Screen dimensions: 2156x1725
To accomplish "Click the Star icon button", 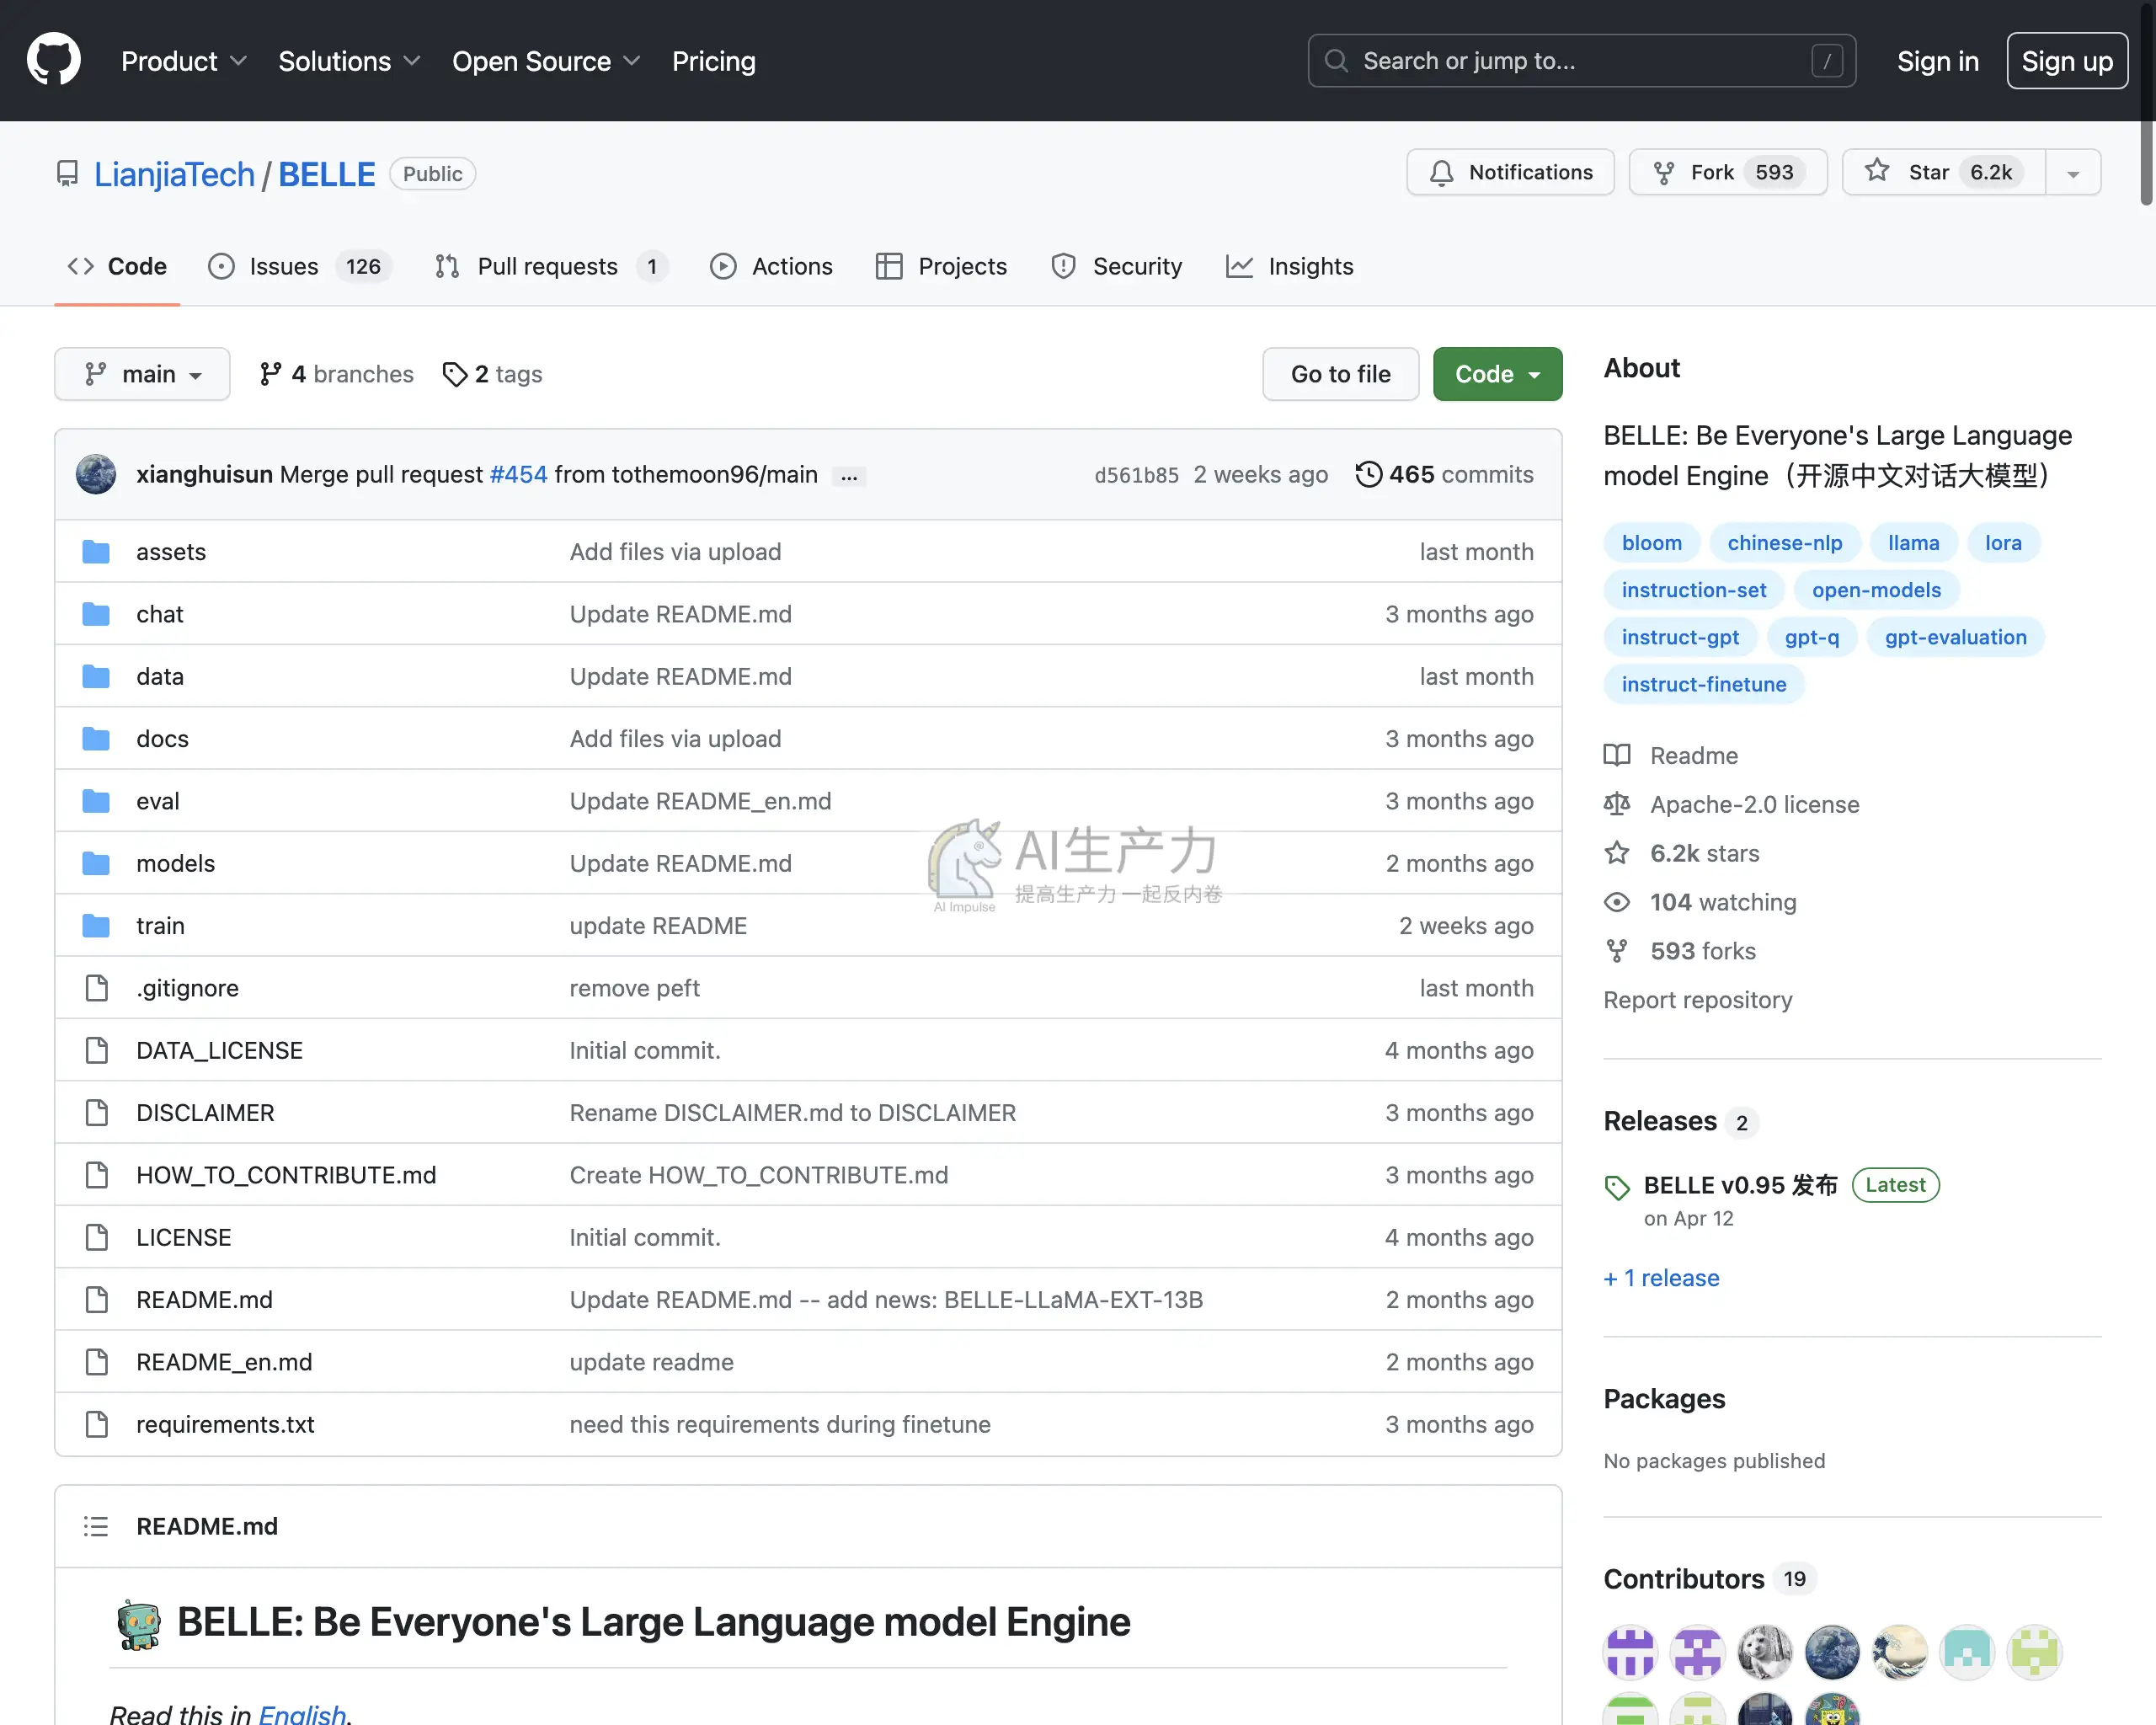I will tap(1877, 171).
